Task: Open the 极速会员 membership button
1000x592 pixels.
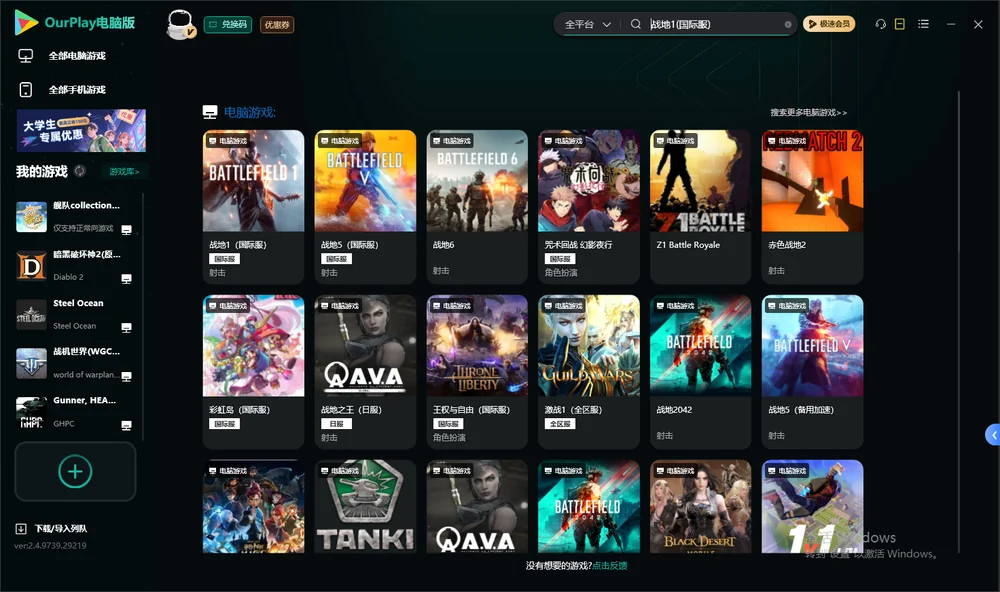Action: tap(829, 24)
